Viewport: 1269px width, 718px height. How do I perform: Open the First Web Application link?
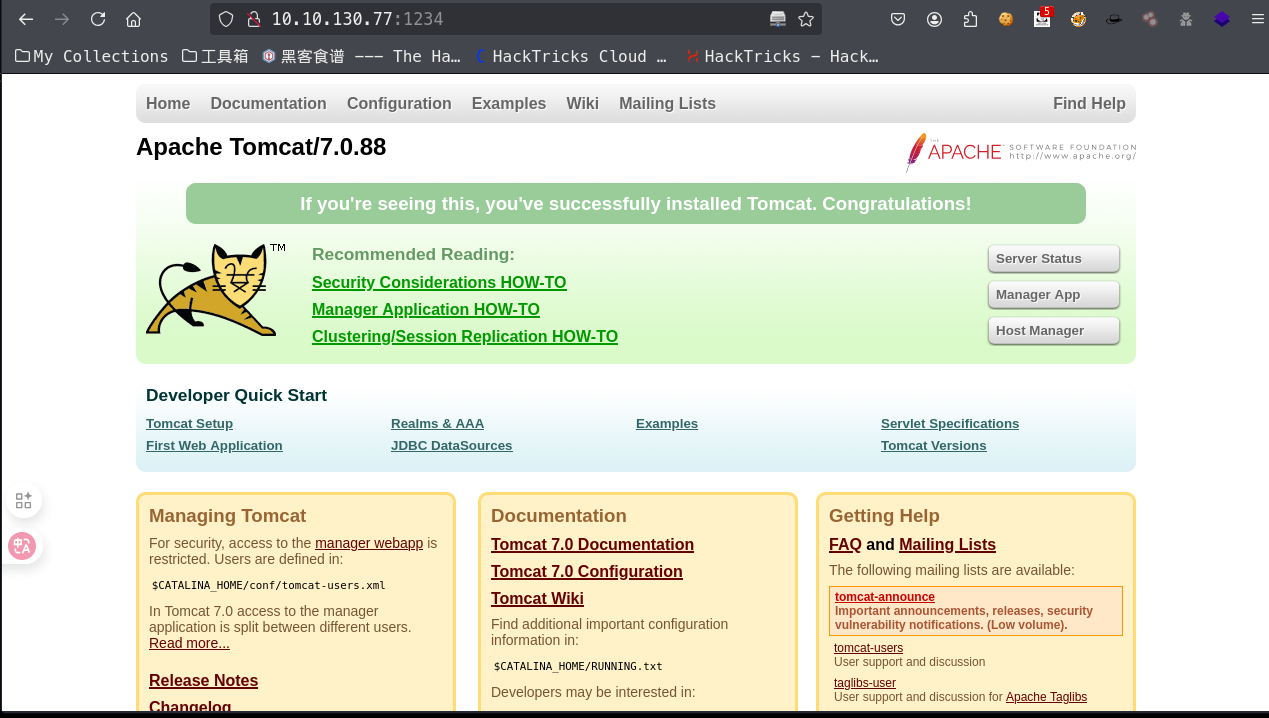214,445
